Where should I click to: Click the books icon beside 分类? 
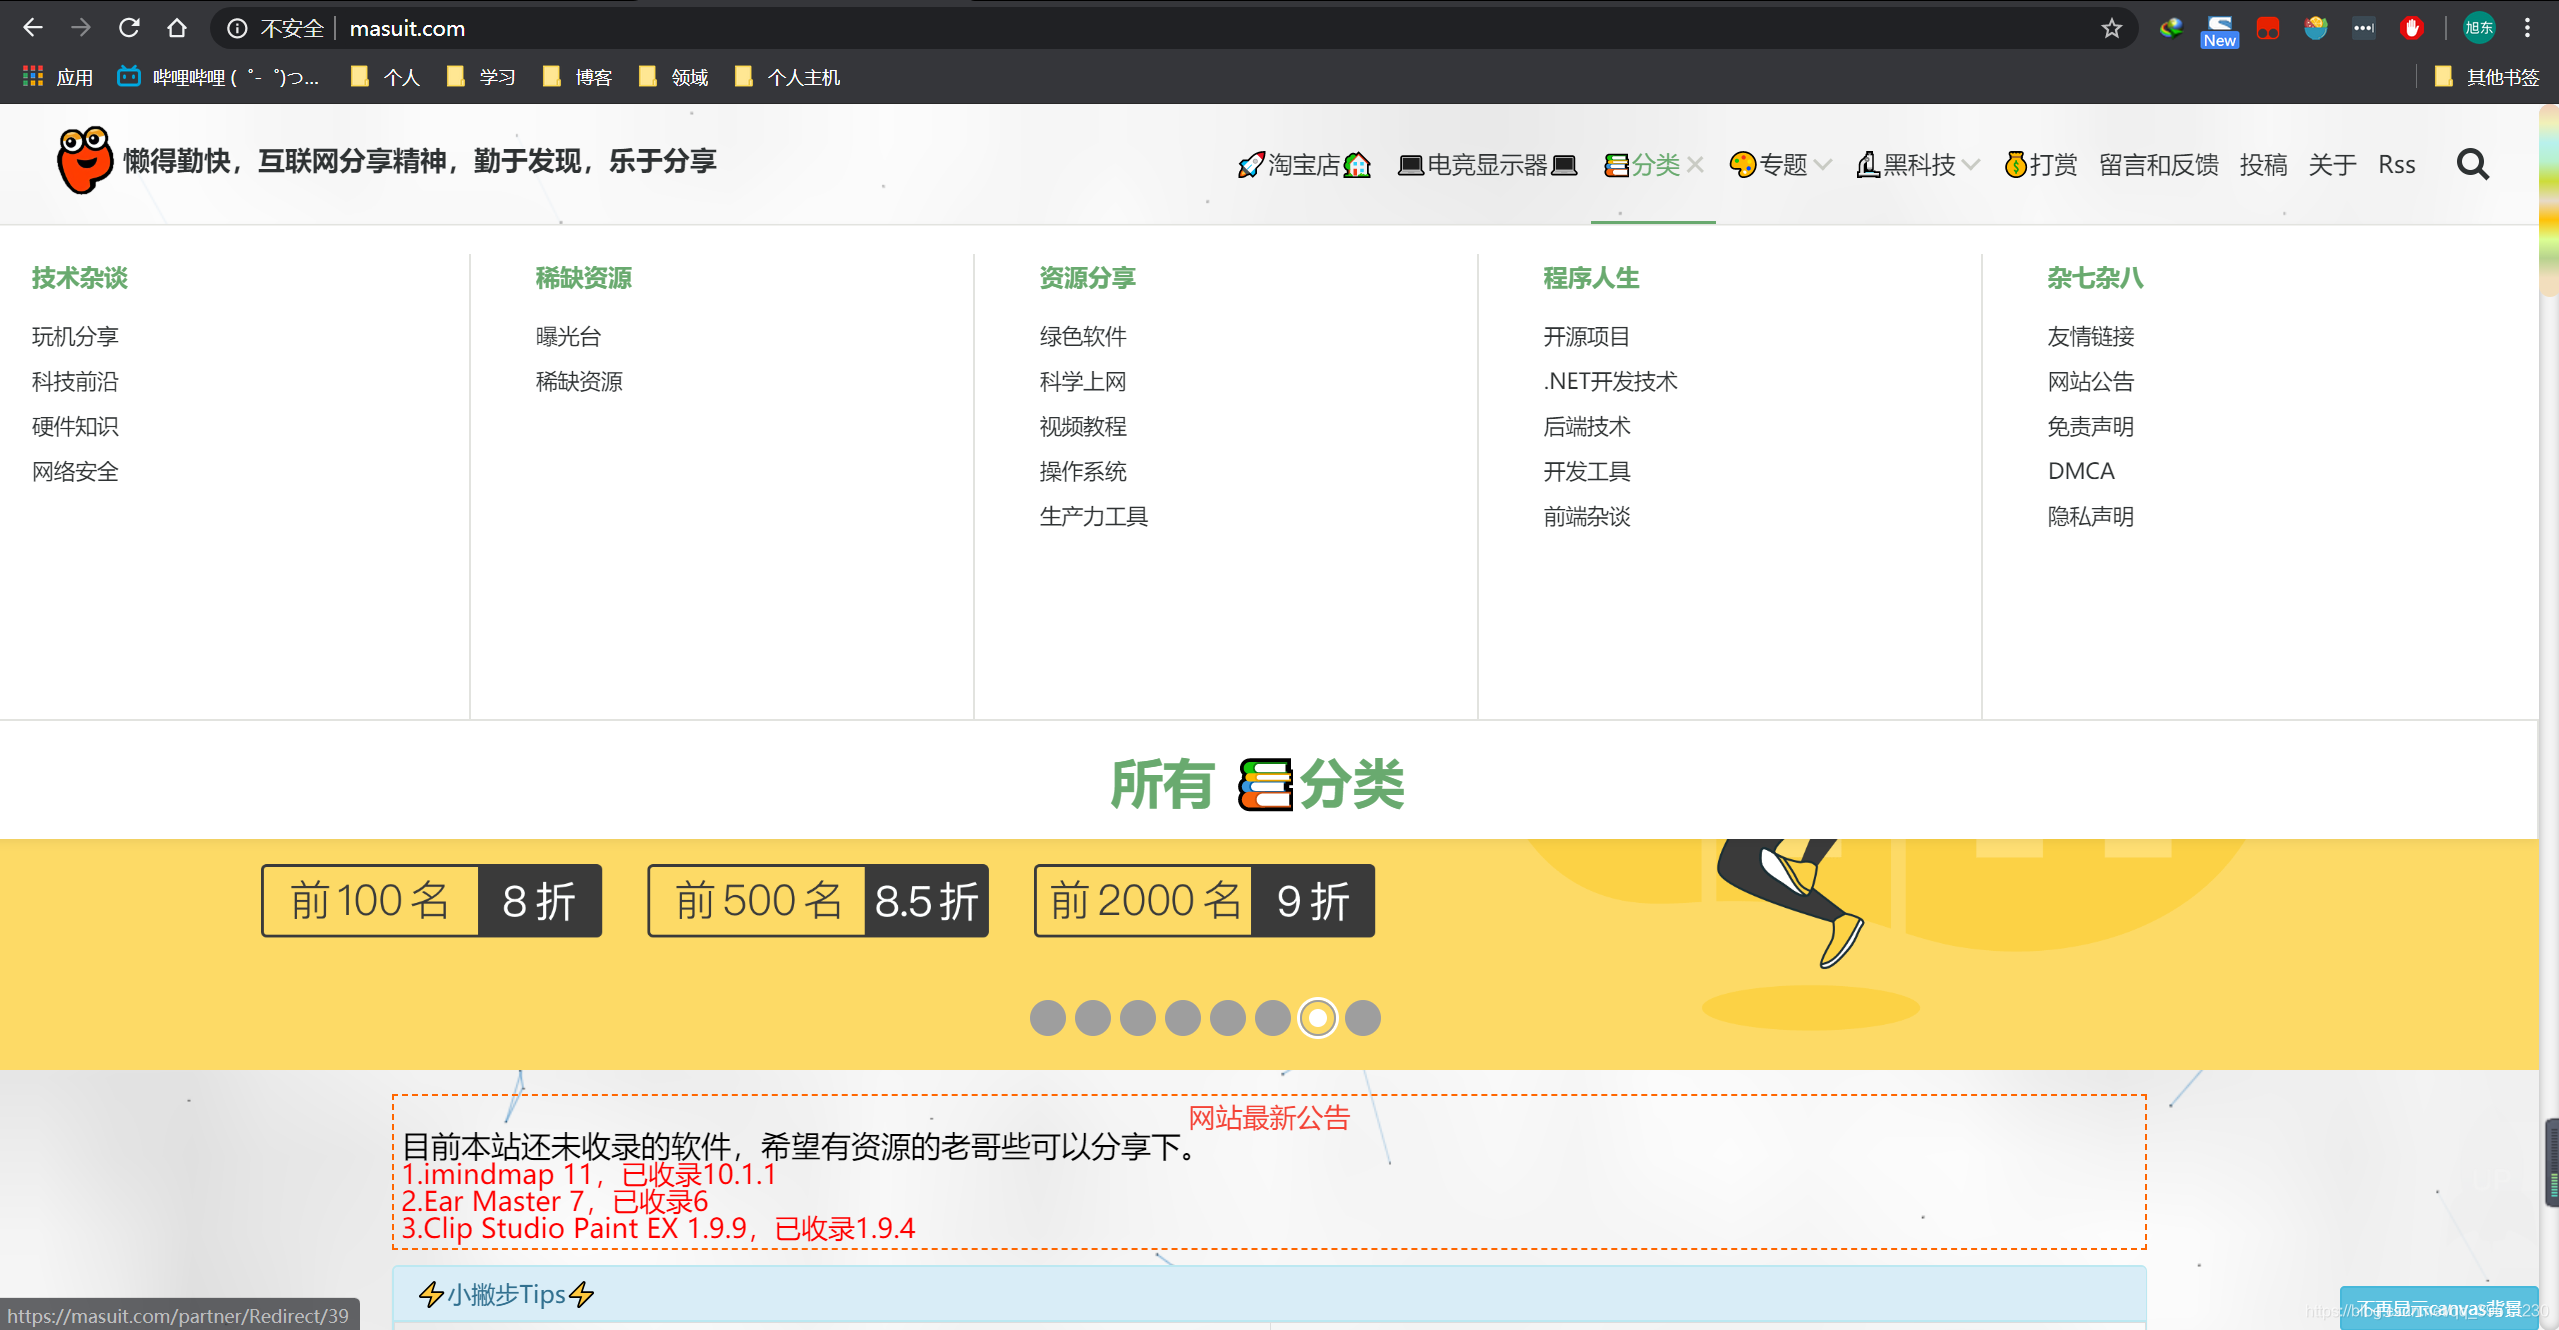click(x=1617, y=164)
